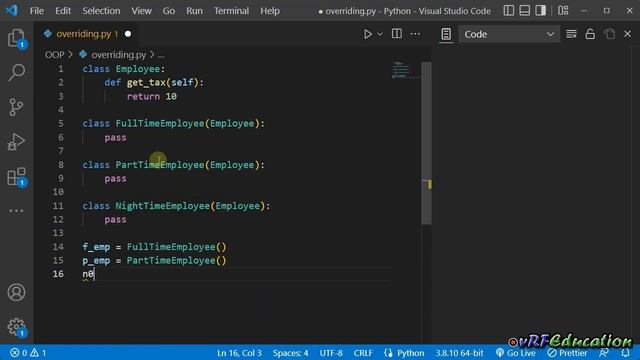Start Go Live server
This screenshot has width=640, height=360.
(516, 353)
